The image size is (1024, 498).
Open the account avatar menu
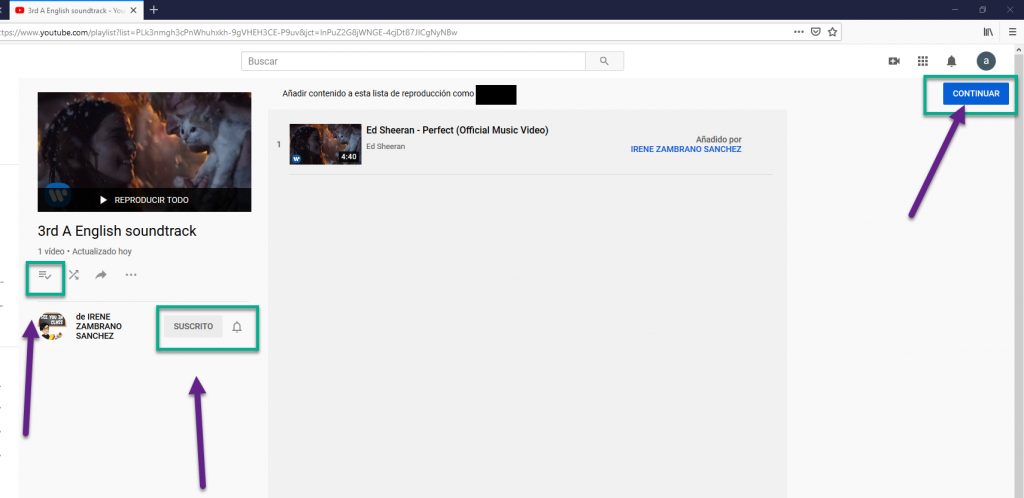click(x=986, y=61)
